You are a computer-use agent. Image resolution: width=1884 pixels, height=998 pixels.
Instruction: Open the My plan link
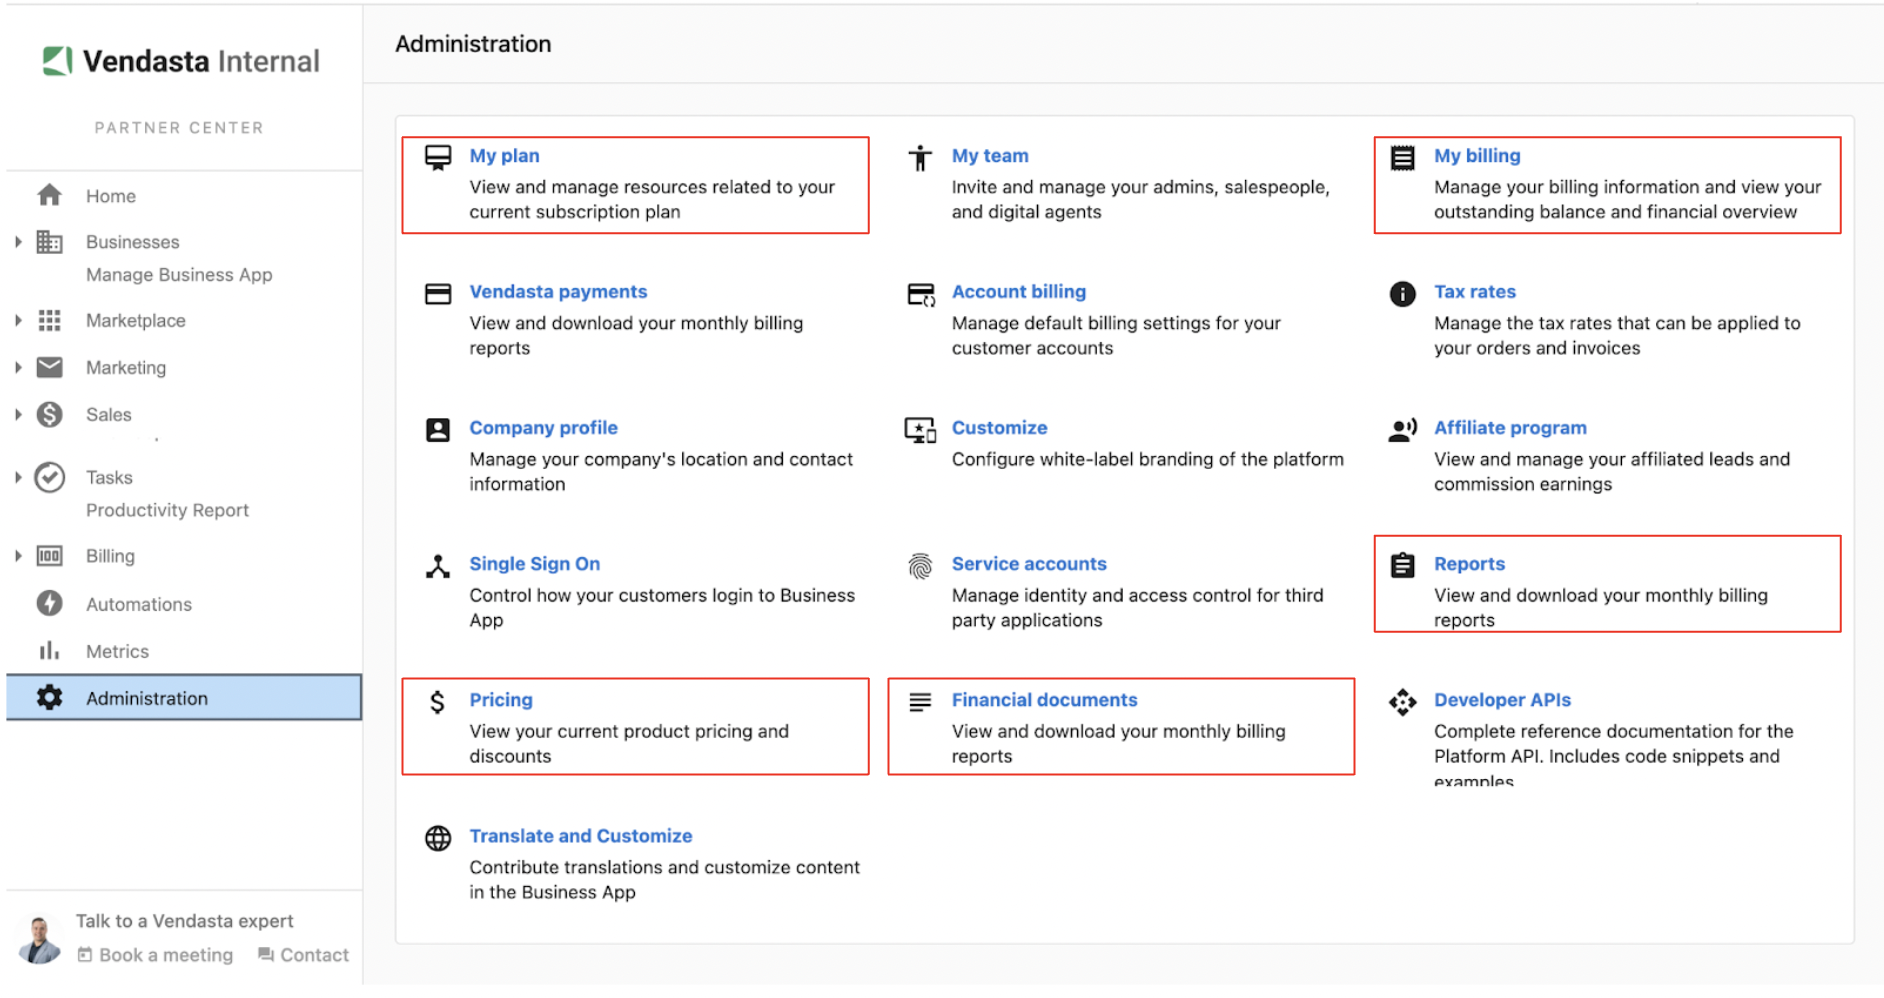click(505, 156)
